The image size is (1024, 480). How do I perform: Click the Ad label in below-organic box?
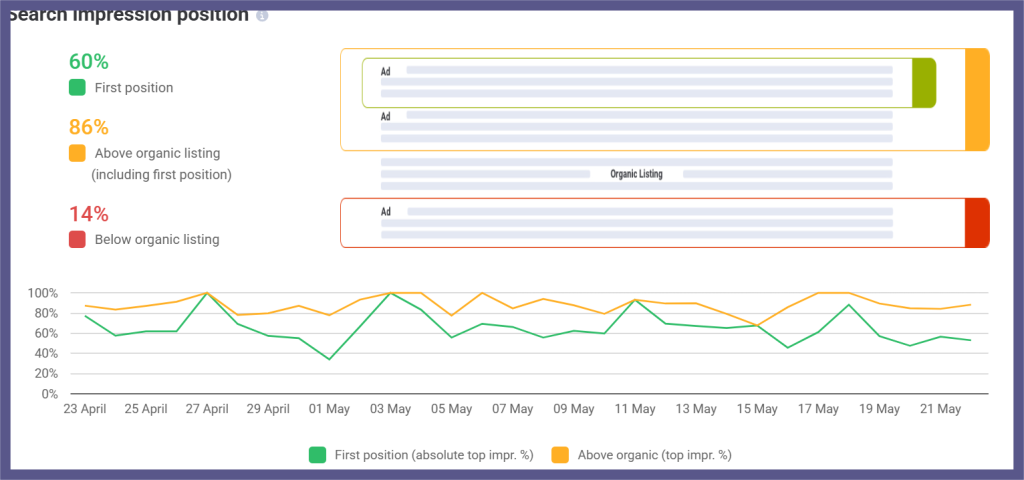(x=386, y=212)
